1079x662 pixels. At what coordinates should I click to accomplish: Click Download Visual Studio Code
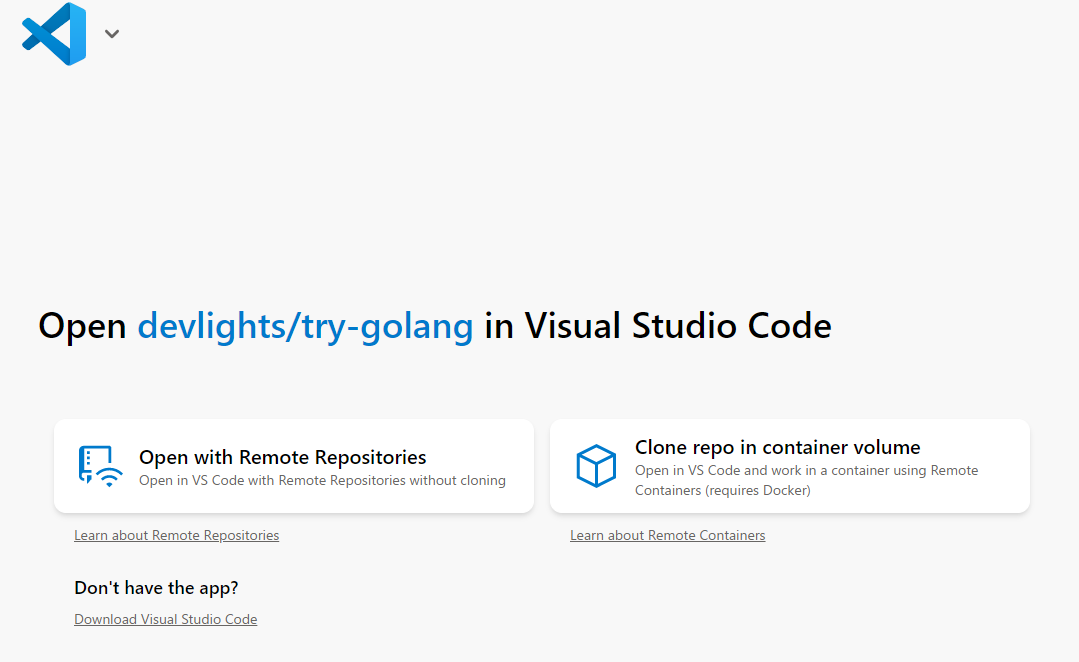[165, 619]
